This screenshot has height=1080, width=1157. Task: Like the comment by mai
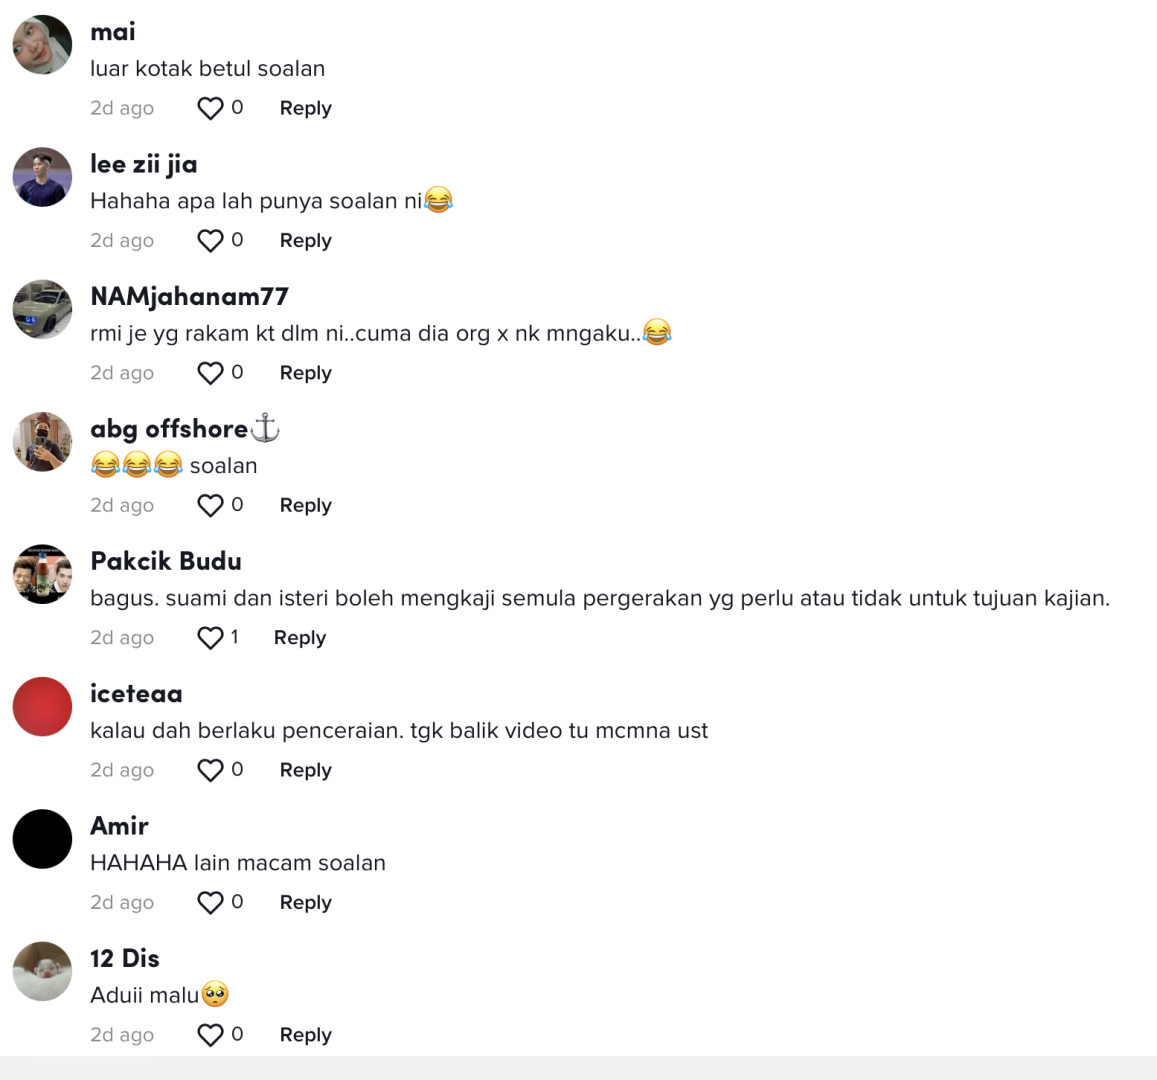coord(210,108)
